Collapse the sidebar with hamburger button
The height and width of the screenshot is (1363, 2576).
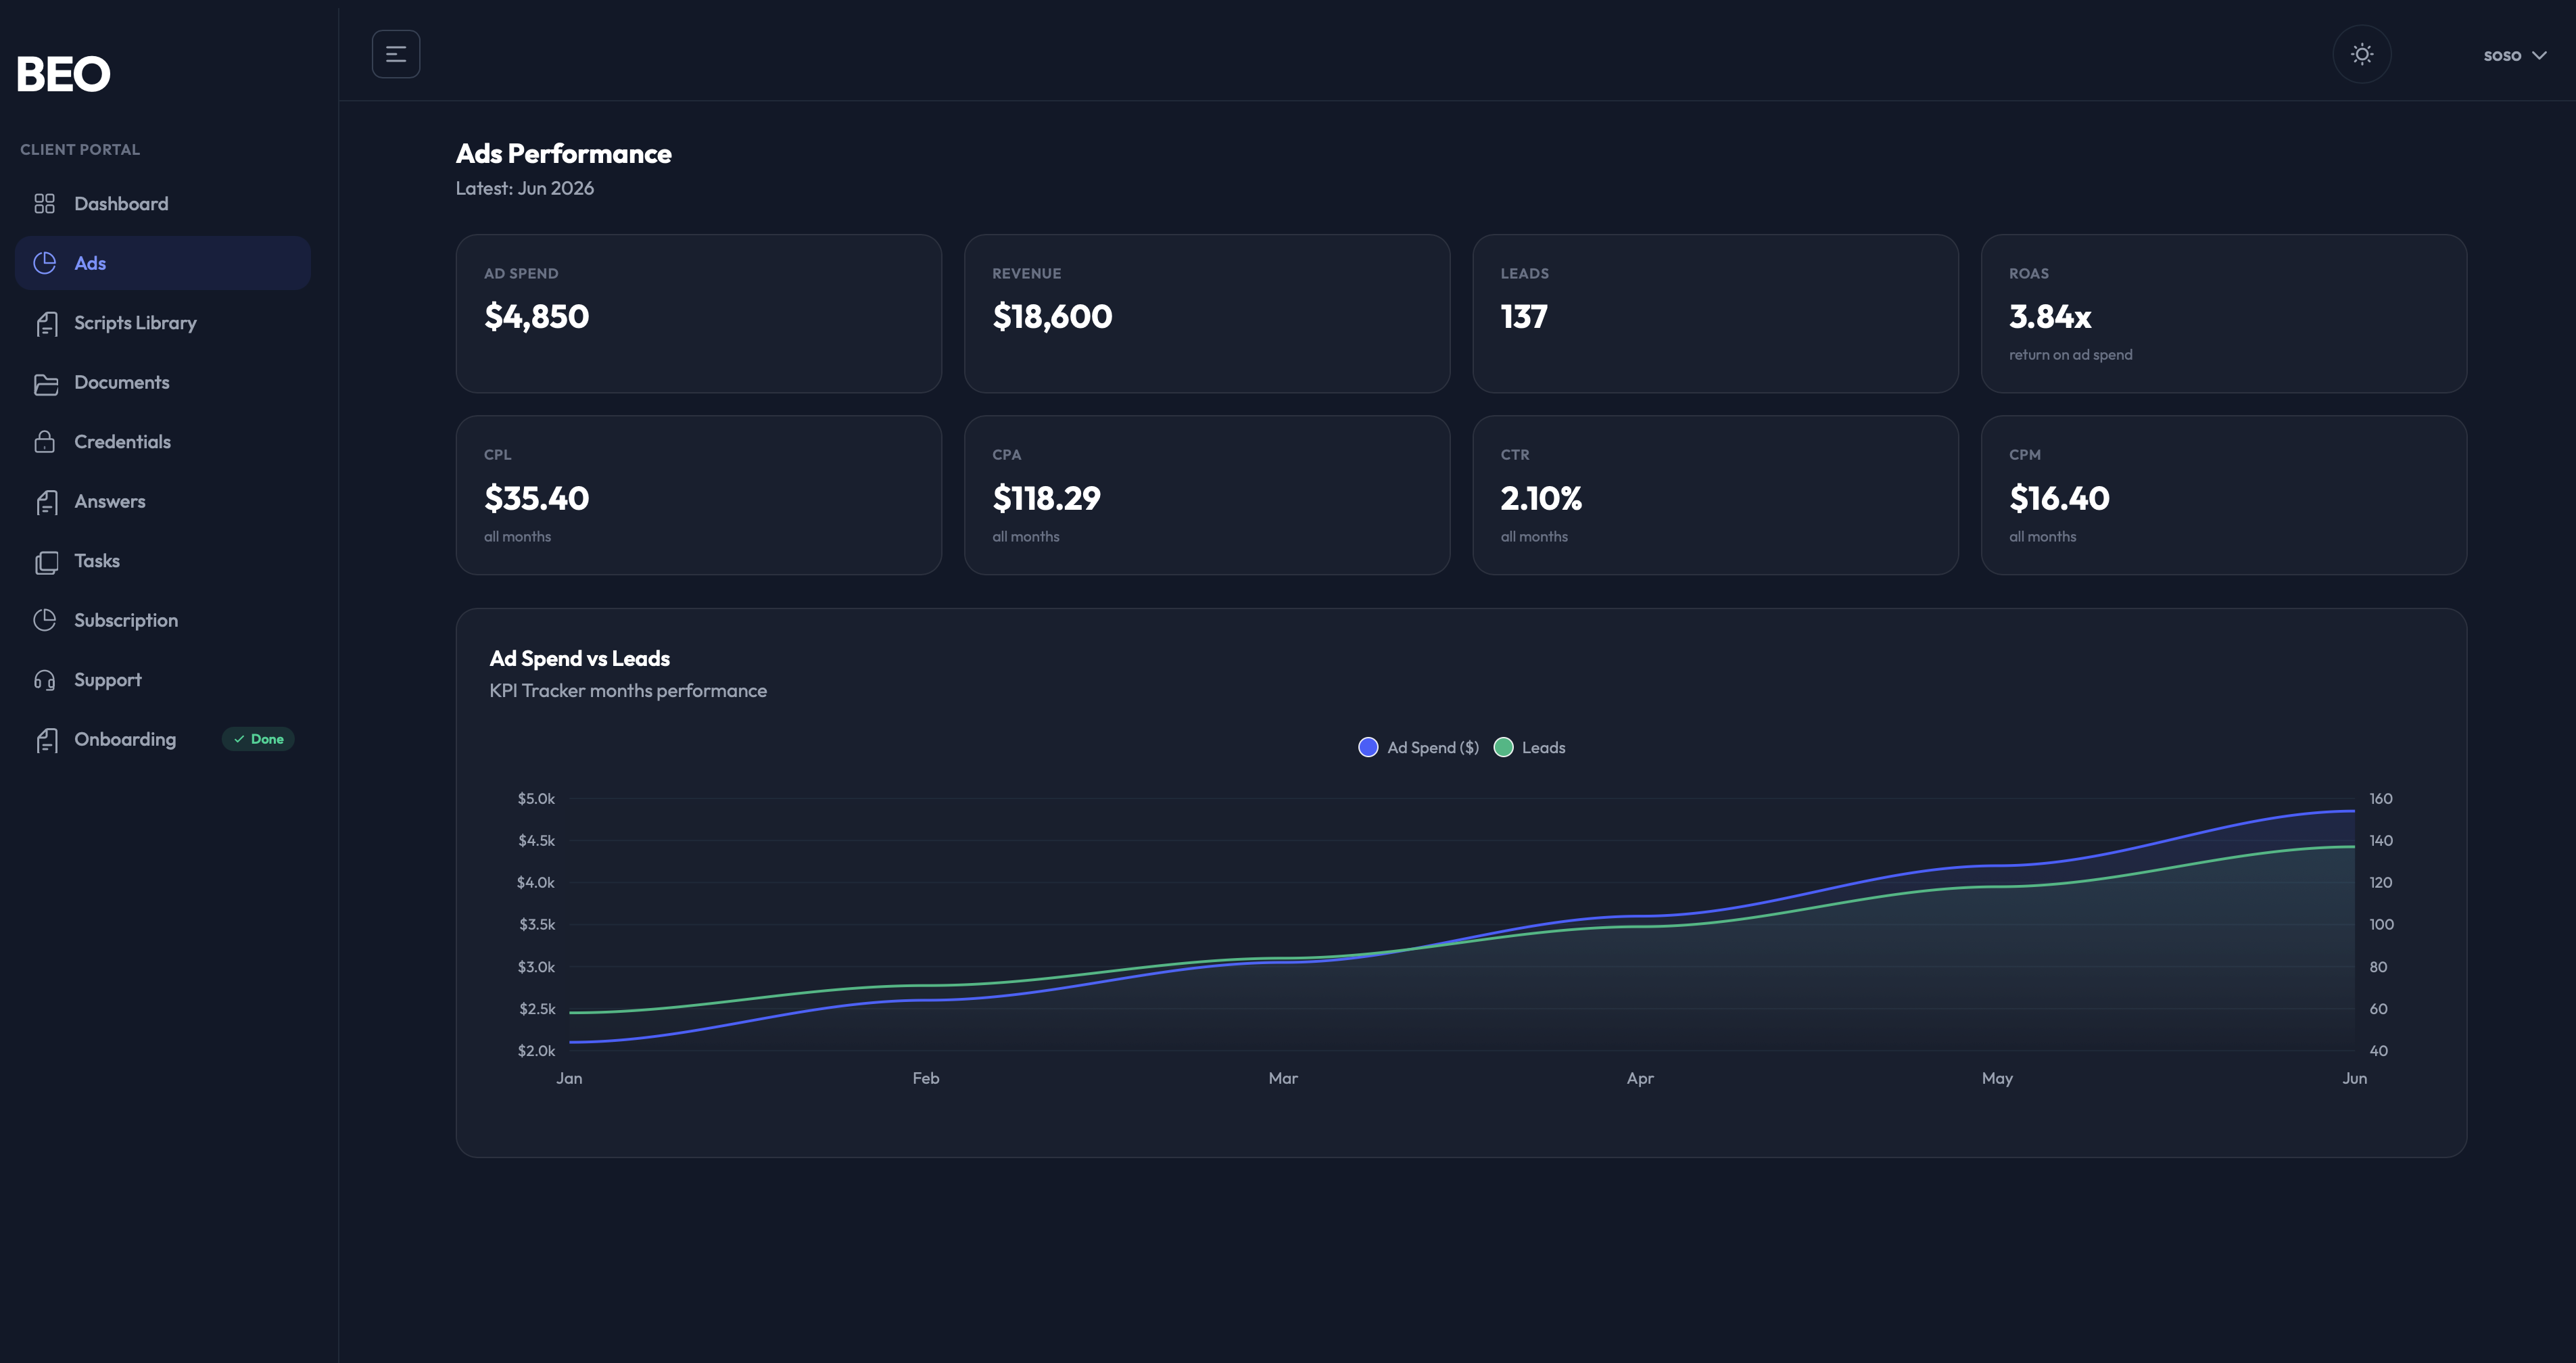click(396, 54)
